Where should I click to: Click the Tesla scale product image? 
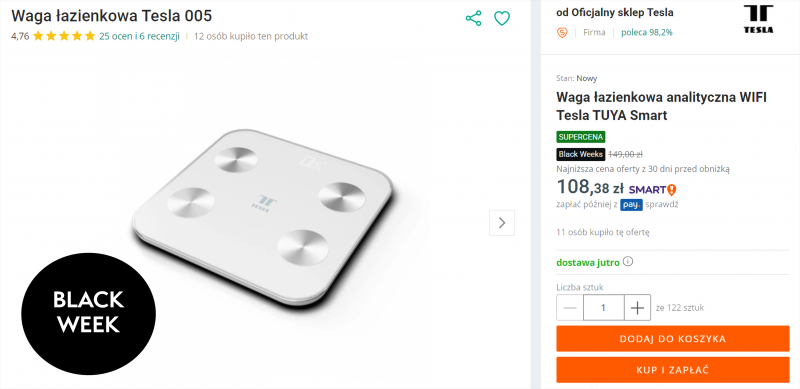tap(264, 217)
